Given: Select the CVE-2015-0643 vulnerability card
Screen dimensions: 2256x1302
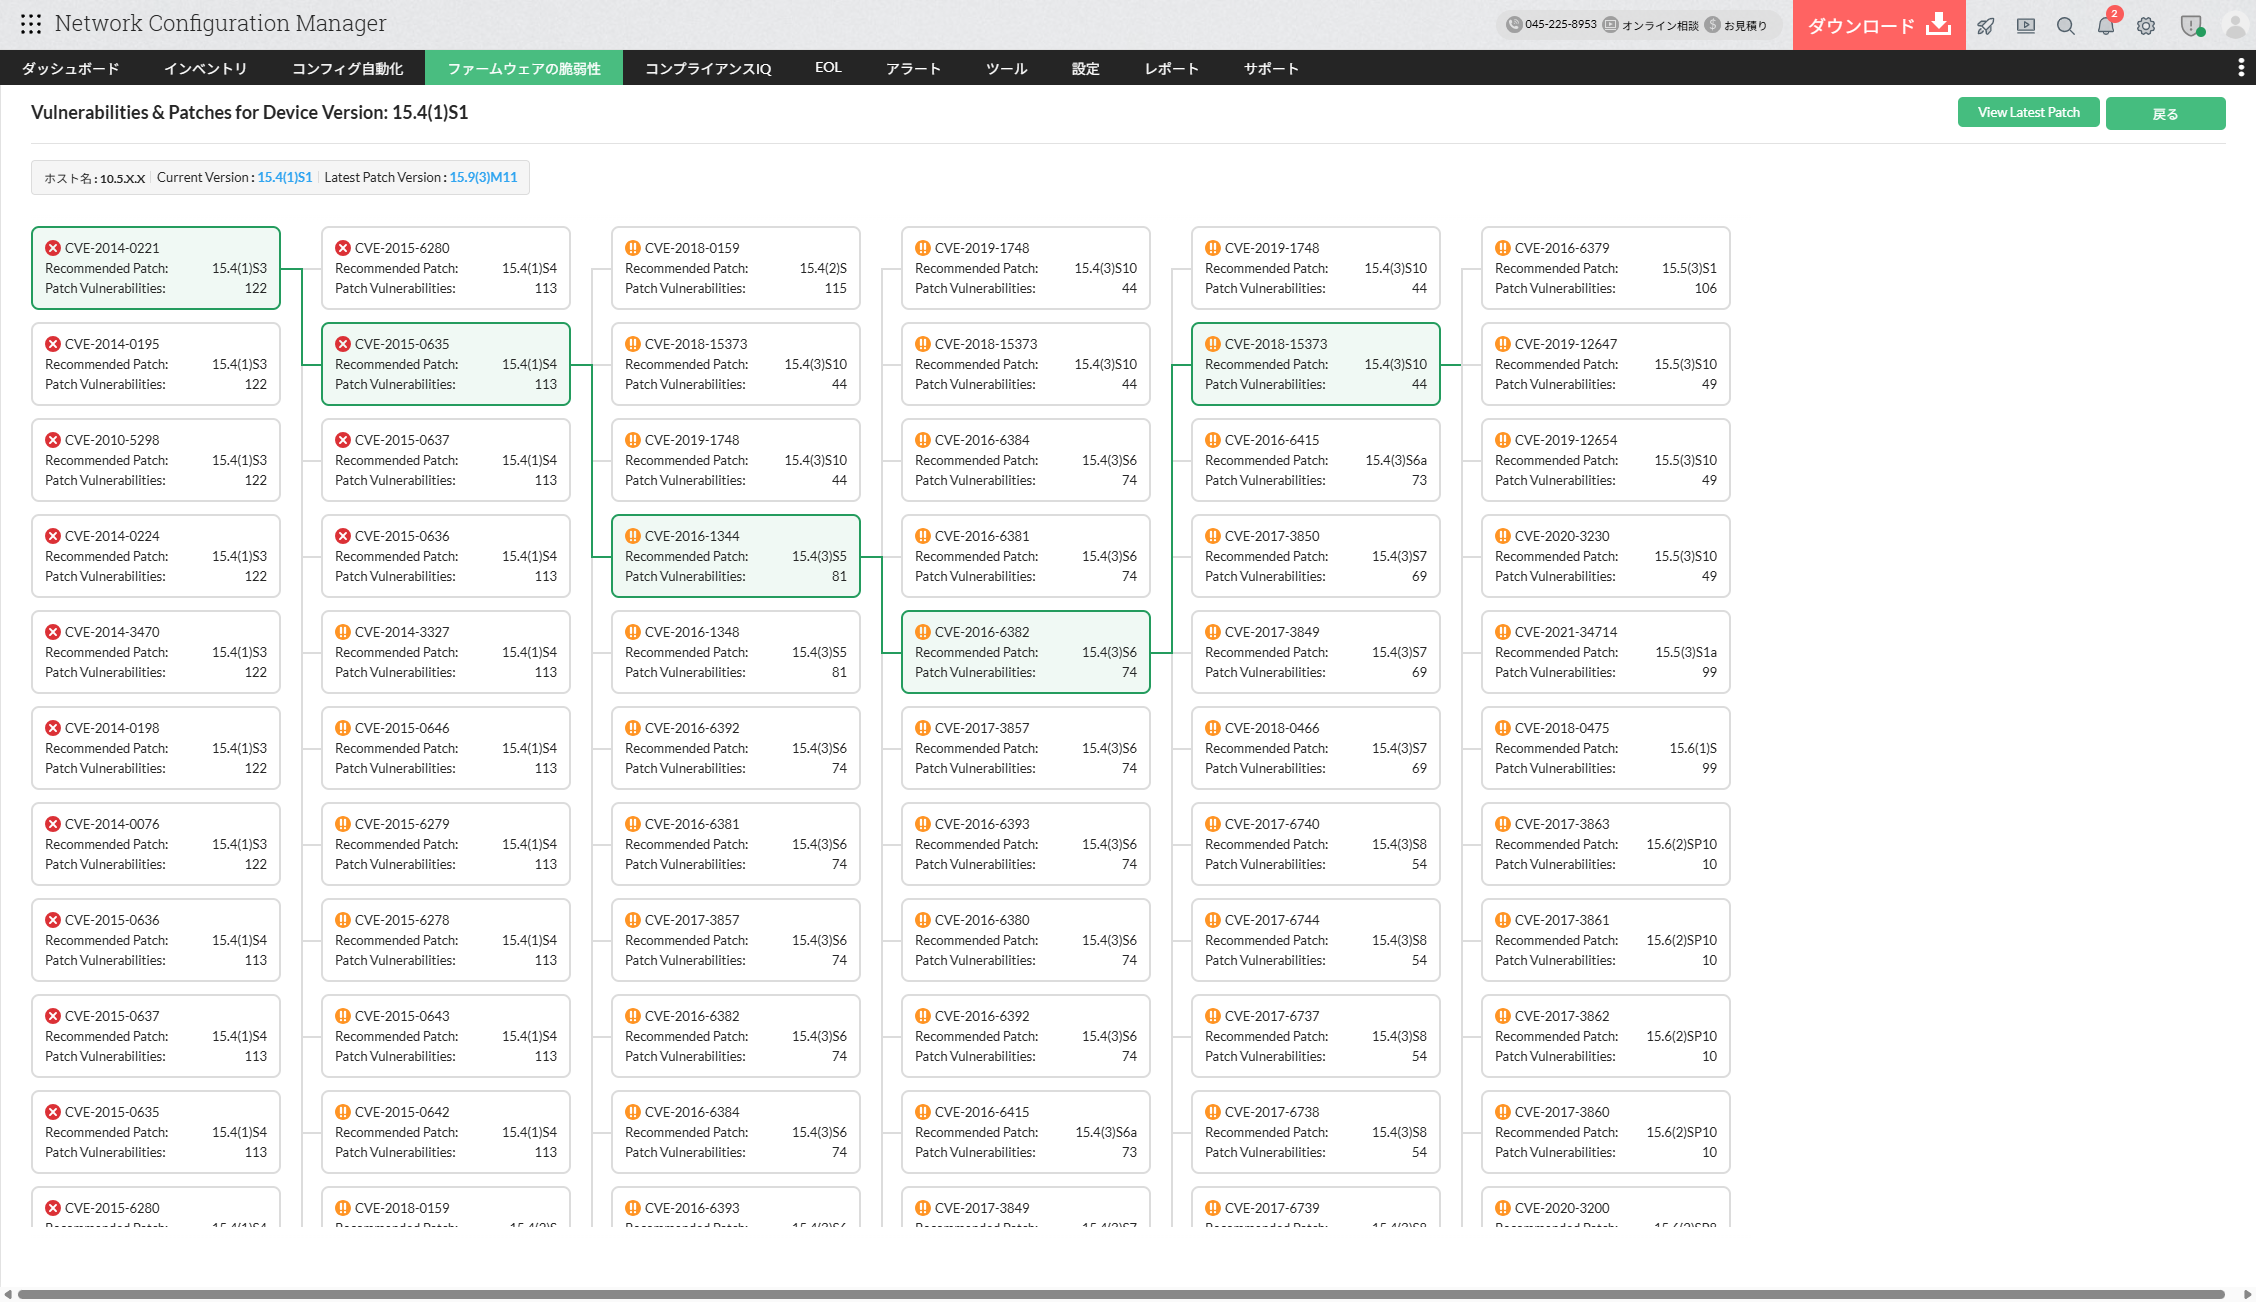Looking at the screenshot, I should (446, 1036).
